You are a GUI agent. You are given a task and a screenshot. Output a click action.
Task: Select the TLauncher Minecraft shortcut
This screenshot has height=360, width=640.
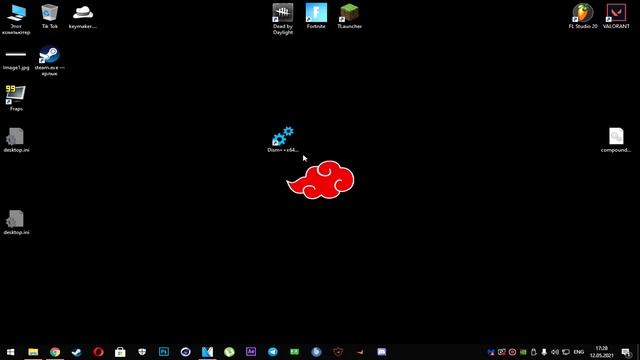pos(349,16)
